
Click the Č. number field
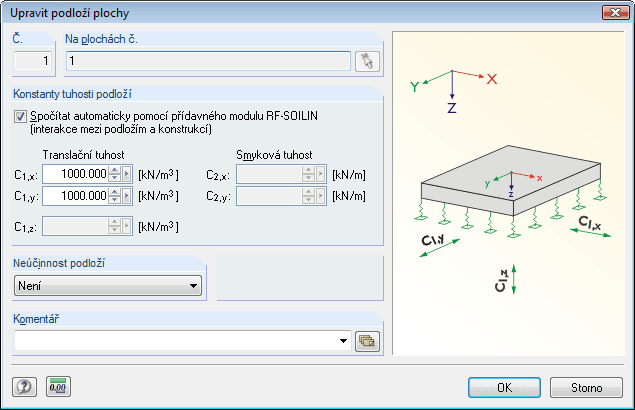pos(33,61)
